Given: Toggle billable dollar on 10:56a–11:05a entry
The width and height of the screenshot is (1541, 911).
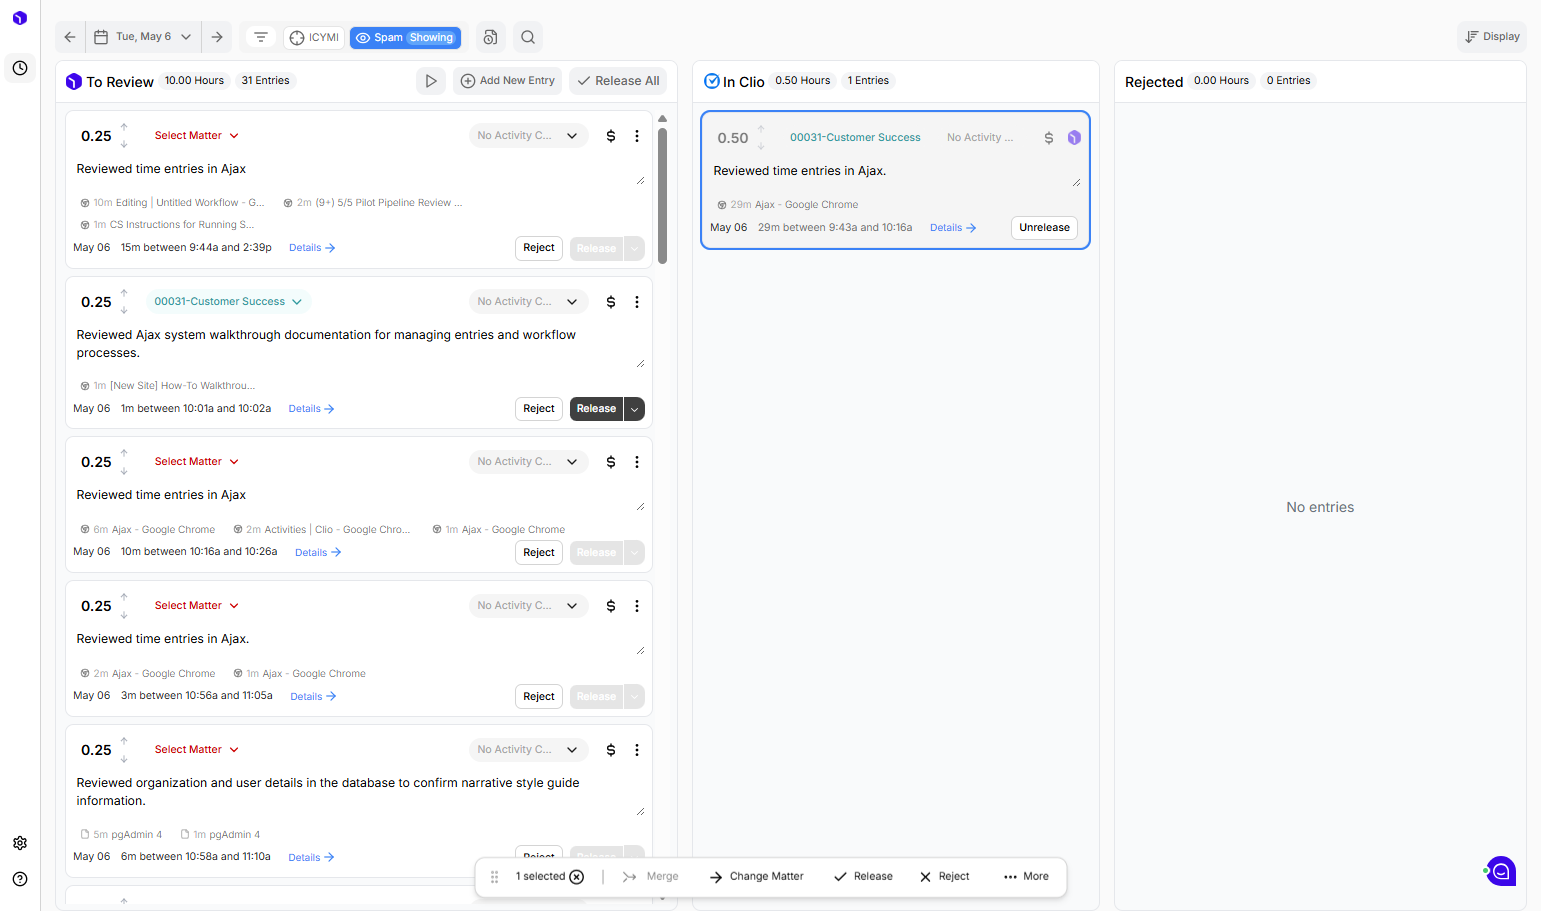Looking at the screenshot, I should (611, 606).
